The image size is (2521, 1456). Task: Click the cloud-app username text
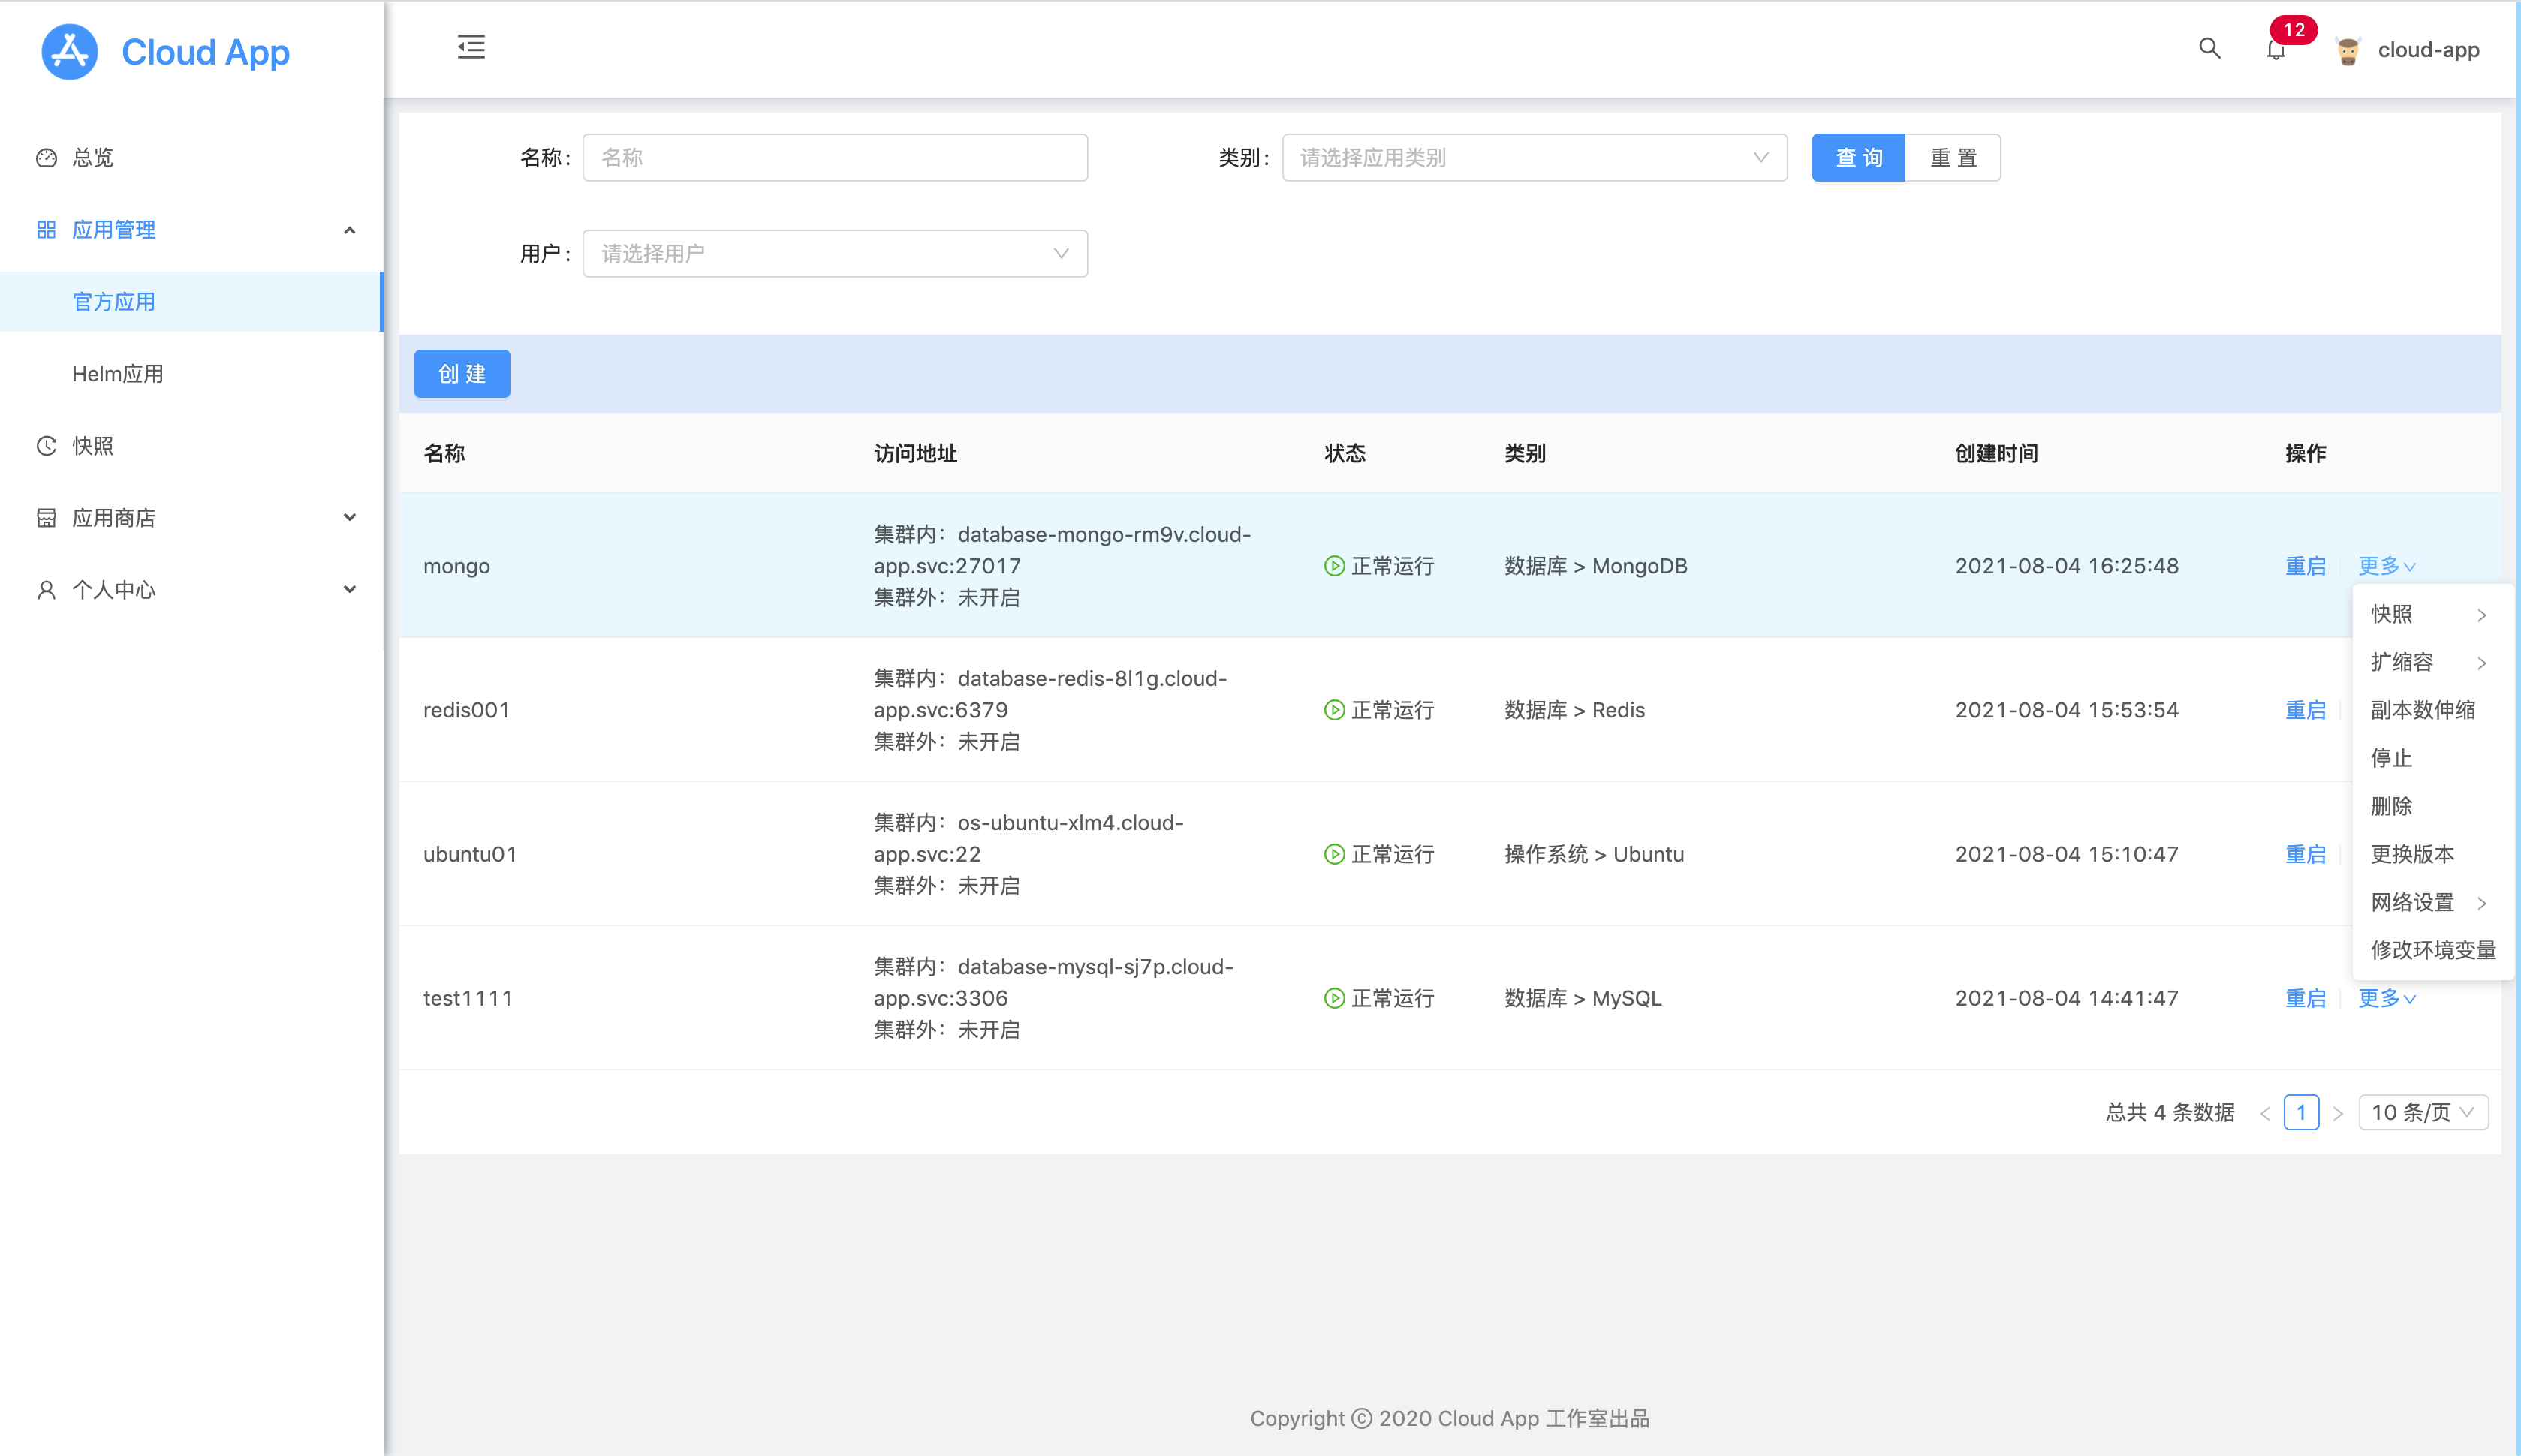pos(2428,50)
